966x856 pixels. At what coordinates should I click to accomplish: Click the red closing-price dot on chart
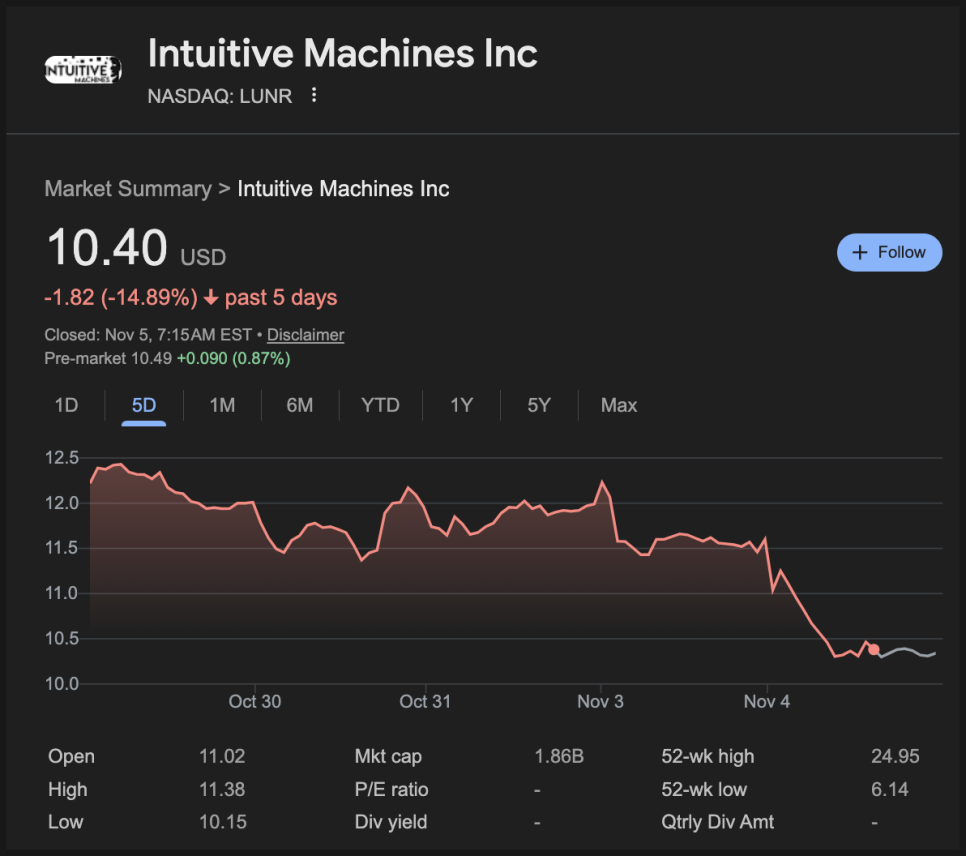[874, 650]
